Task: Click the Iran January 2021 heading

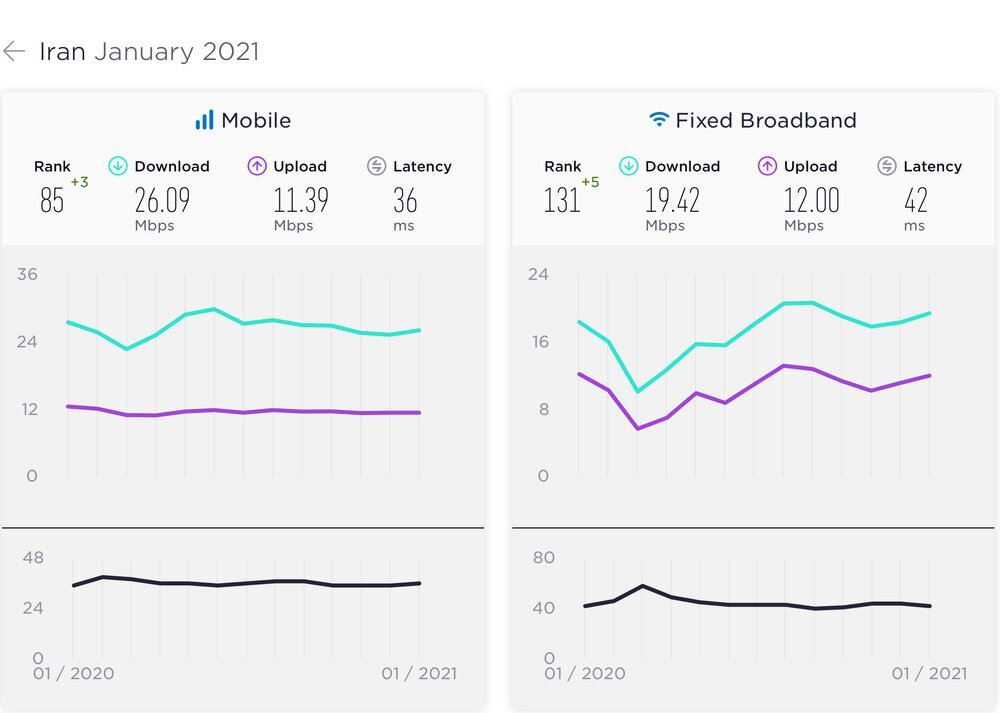Action: 149,52
